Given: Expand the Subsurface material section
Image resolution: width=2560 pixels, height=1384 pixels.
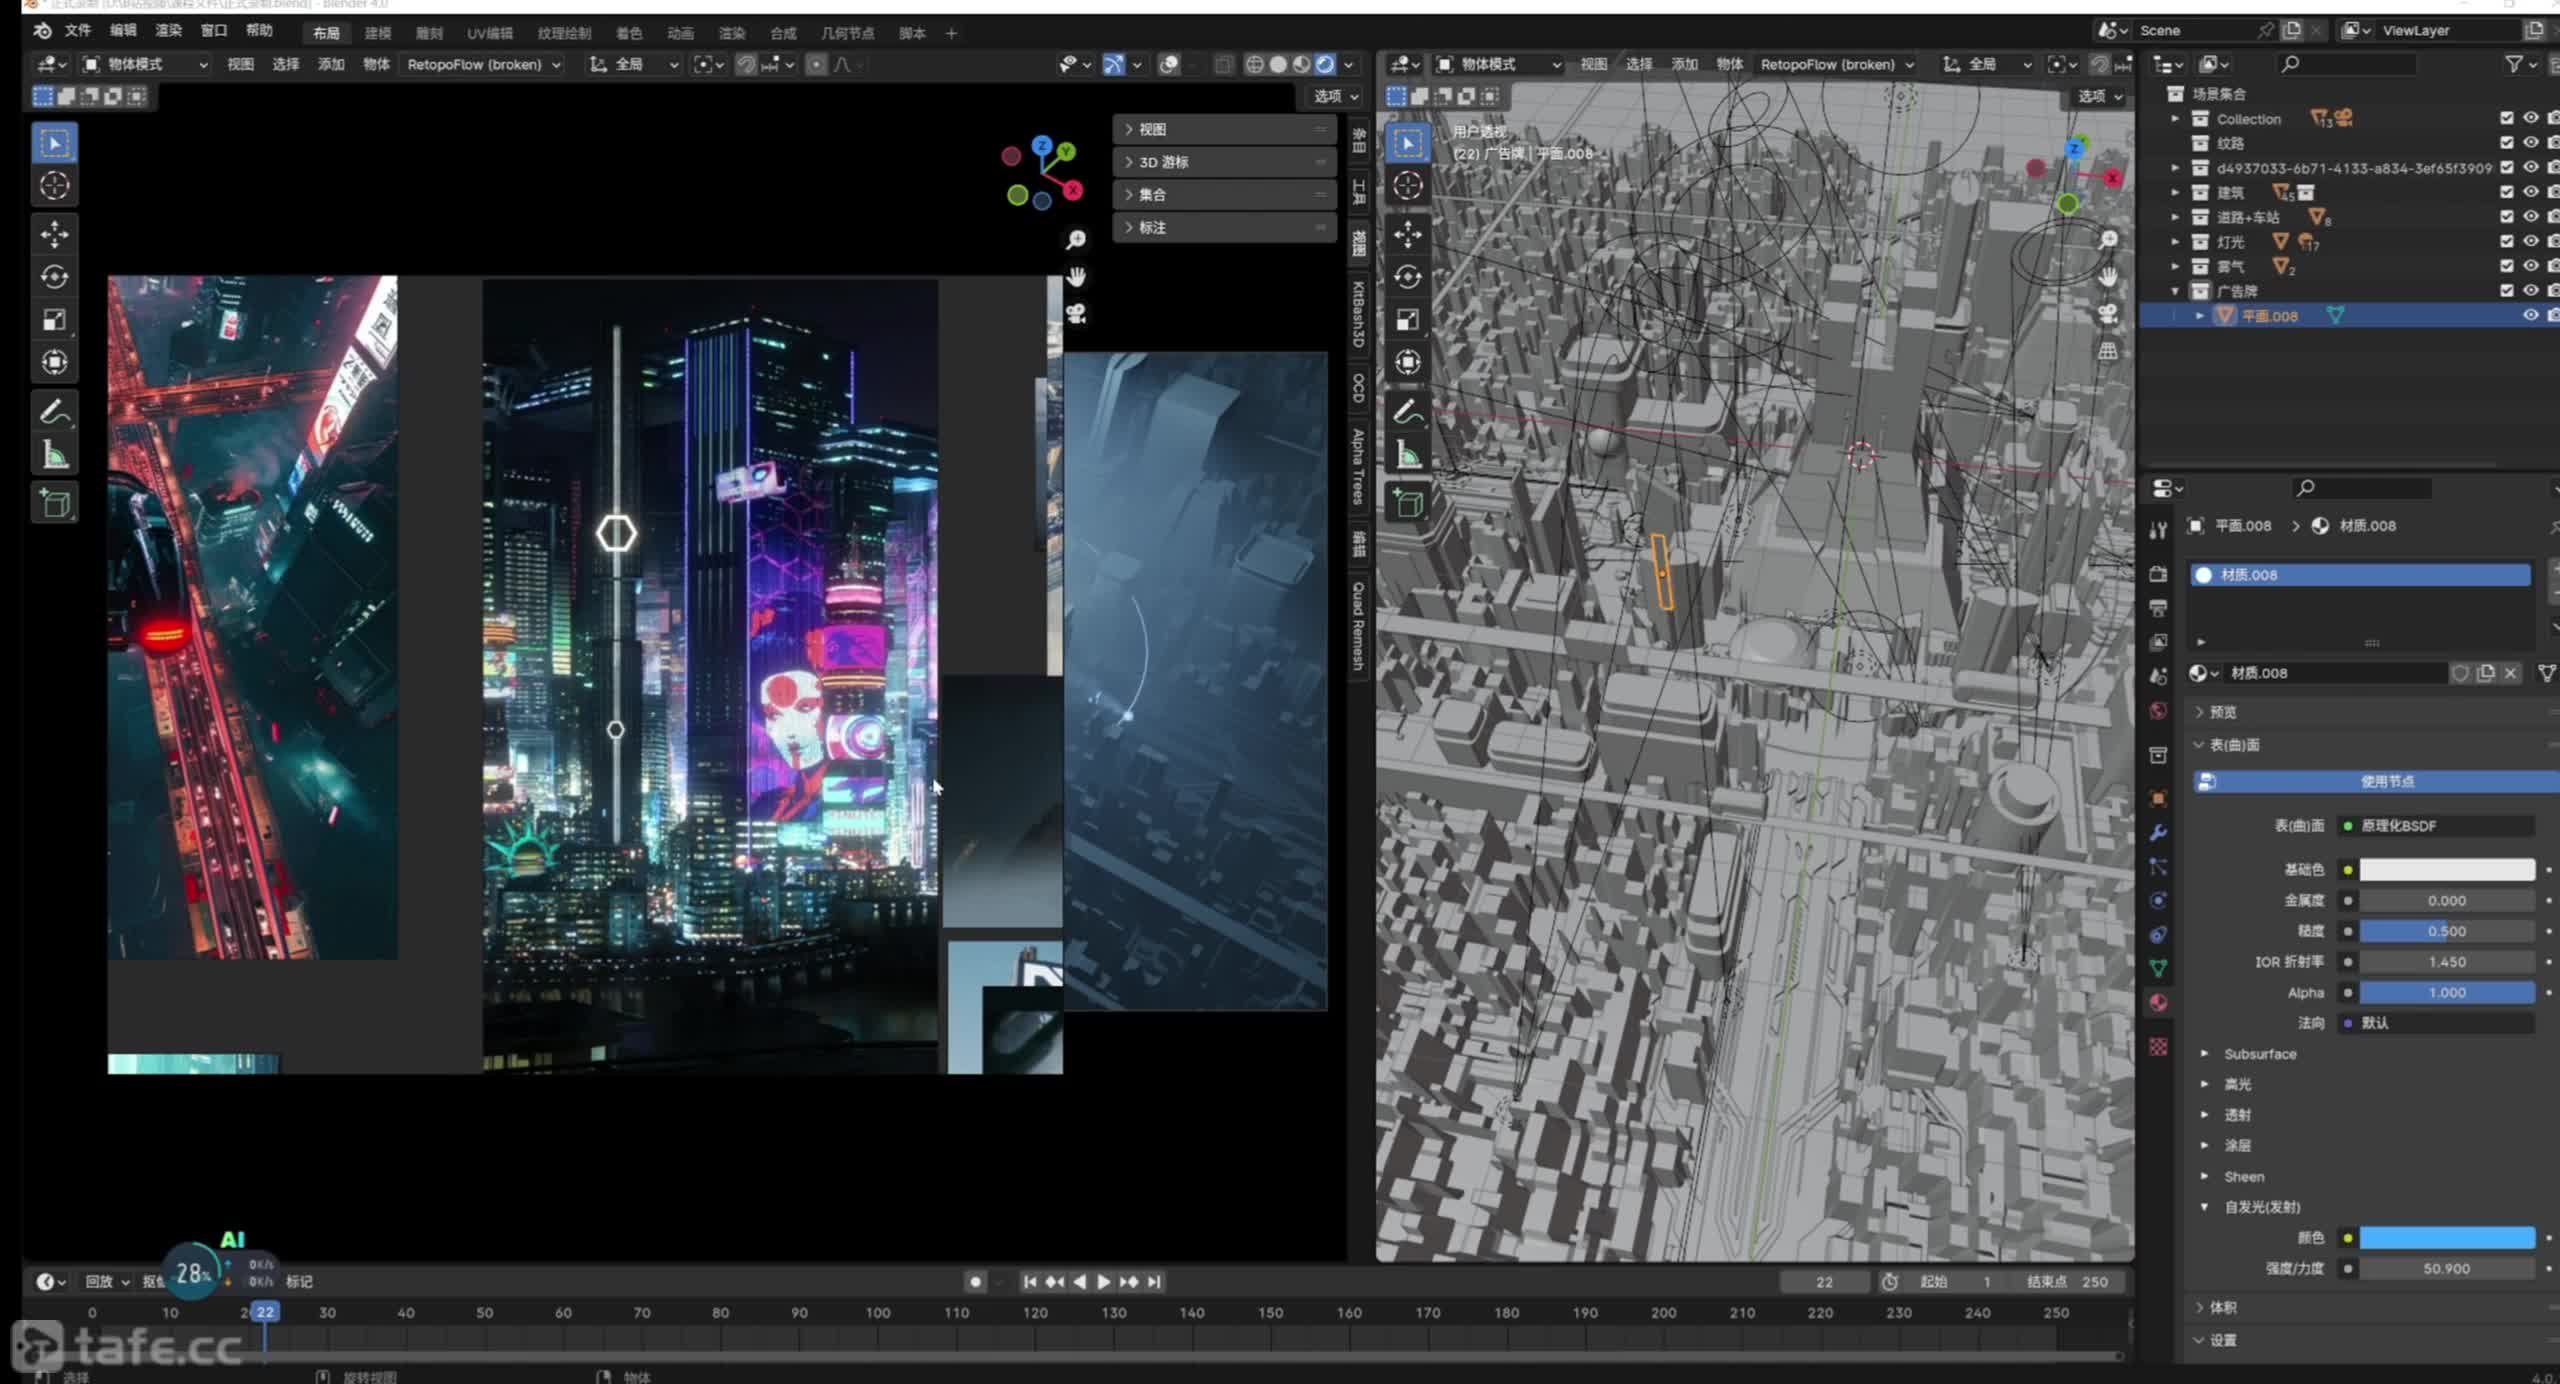Looking at the screenshot, I should (x=2259, y=1054).
